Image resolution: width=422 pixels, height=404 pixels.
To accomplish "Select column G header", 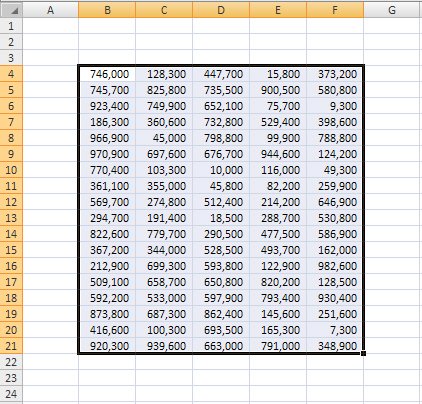I will click(x=392, y=10).
